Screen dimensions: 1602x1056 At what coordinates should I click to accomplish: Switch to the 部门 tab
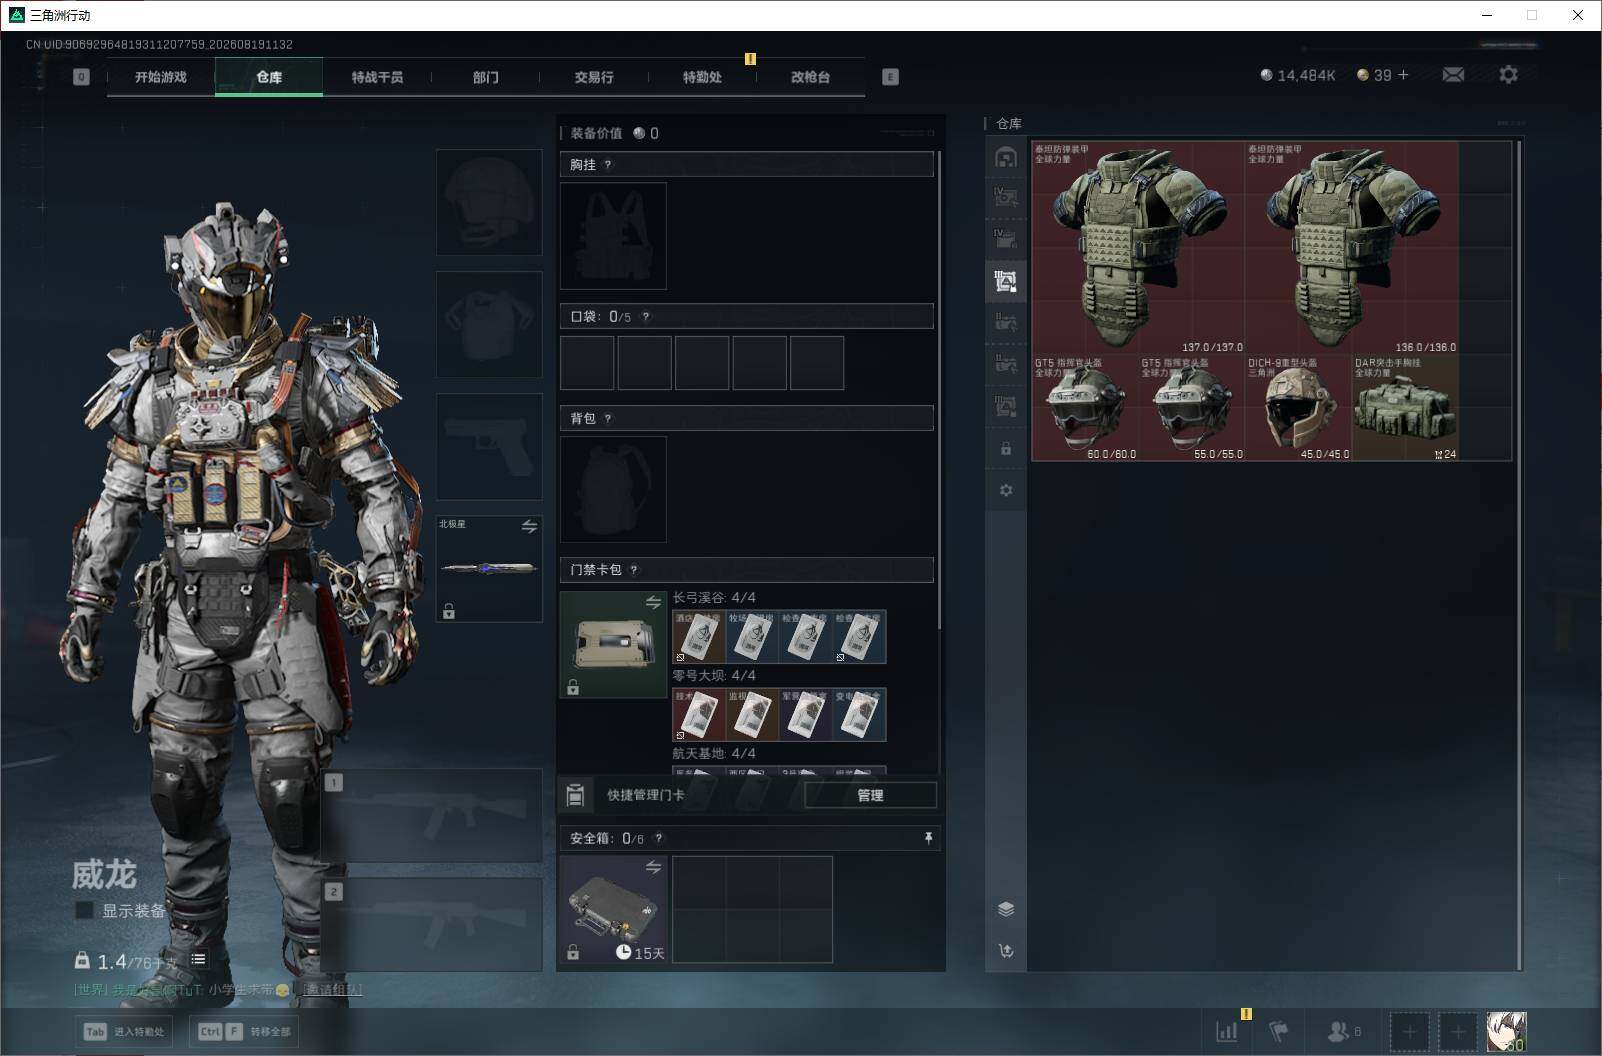click(x=486, y=77)
